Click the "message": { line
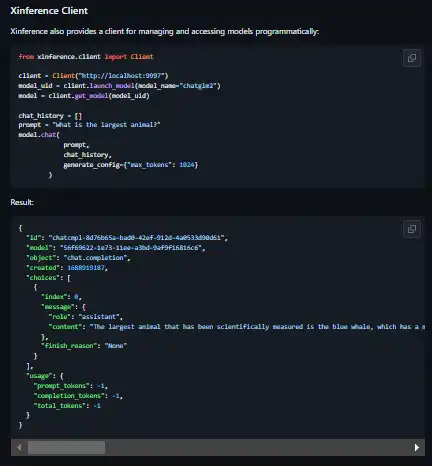432x466 pixels. click(x=63, y=307)
